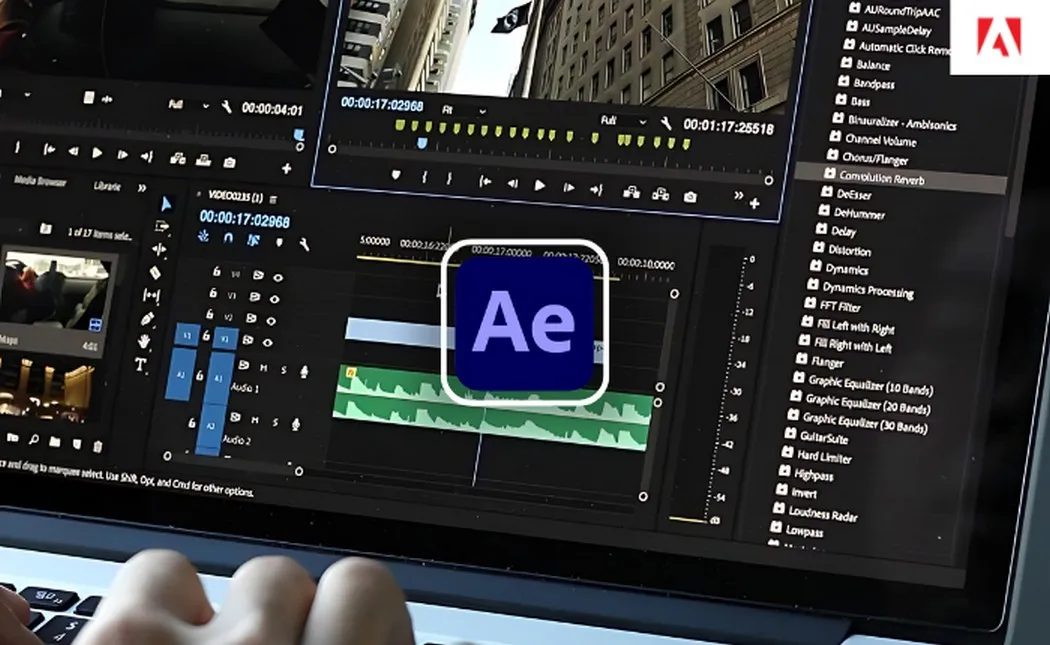This screenshot has width=1050, height=645.
Task: Step Forward one frame in Program Monitor
Action: [568, 188]
